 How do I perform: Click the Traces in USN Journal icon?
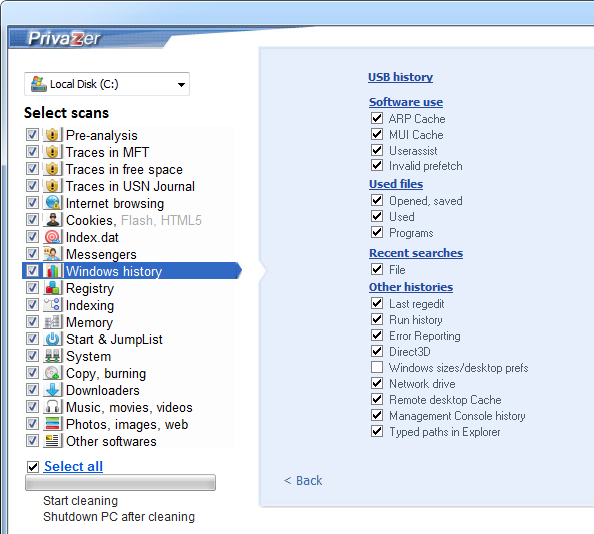click(52, 186)
